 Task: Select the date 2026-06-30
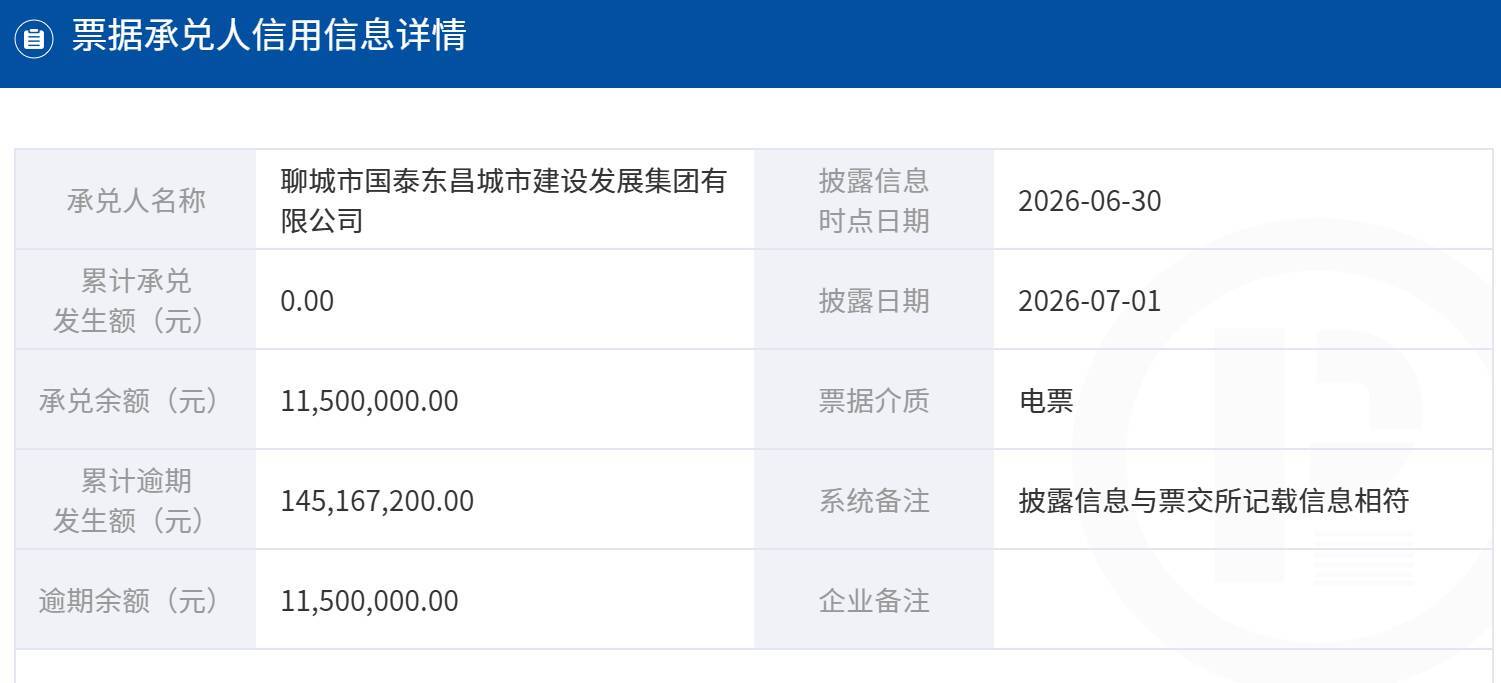tap(1090, 201)
